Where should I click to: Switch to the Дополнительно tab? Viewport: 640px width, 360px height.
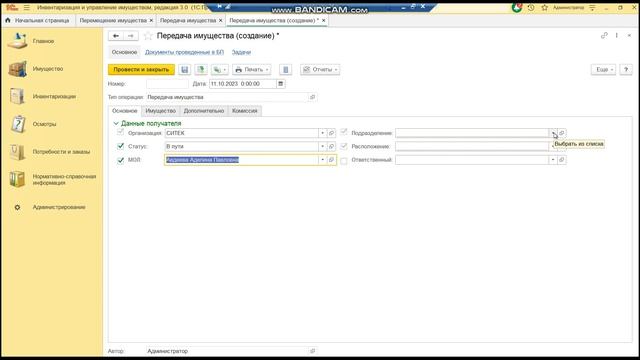[x=204, y=111]
